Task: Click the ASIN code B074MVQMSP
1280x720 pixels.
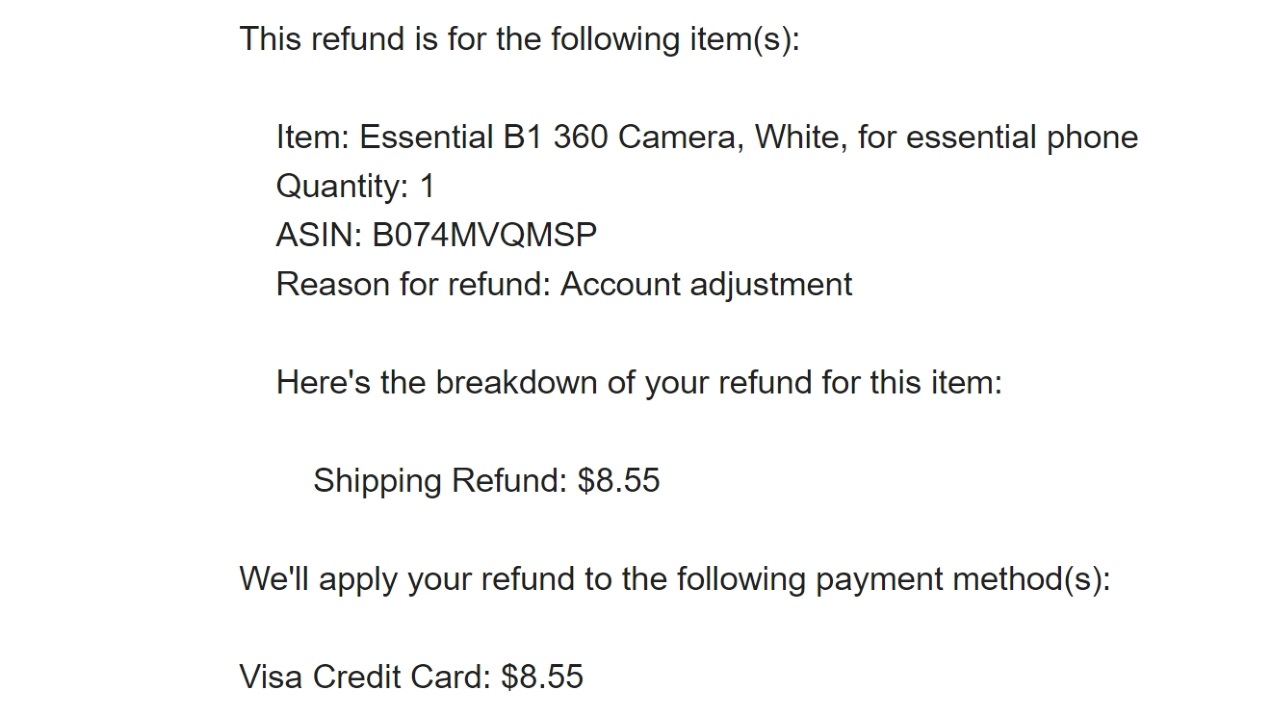Action: (484, 235)
